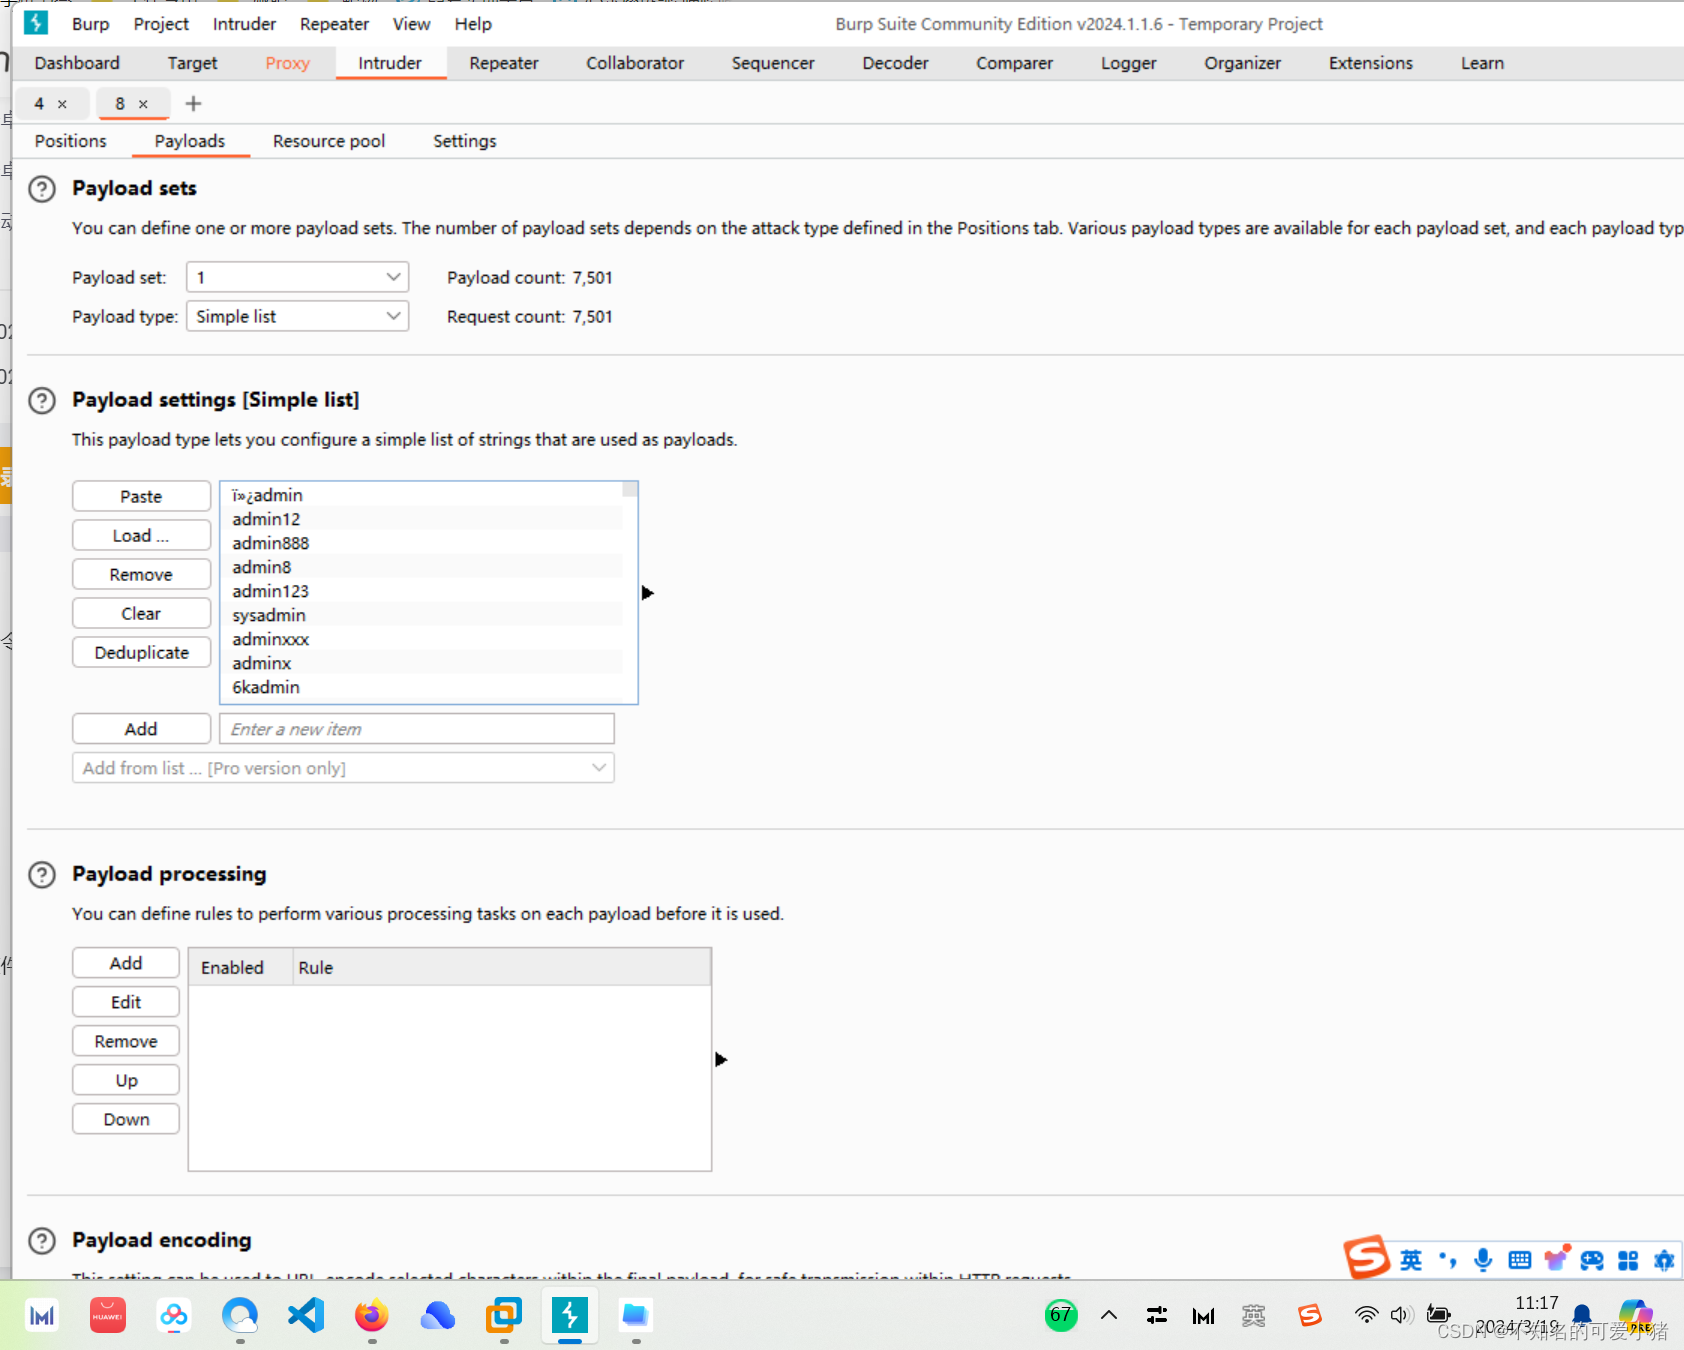Click Add processing rule button
Screen dimensions: 1684x1350
(126, 963)
